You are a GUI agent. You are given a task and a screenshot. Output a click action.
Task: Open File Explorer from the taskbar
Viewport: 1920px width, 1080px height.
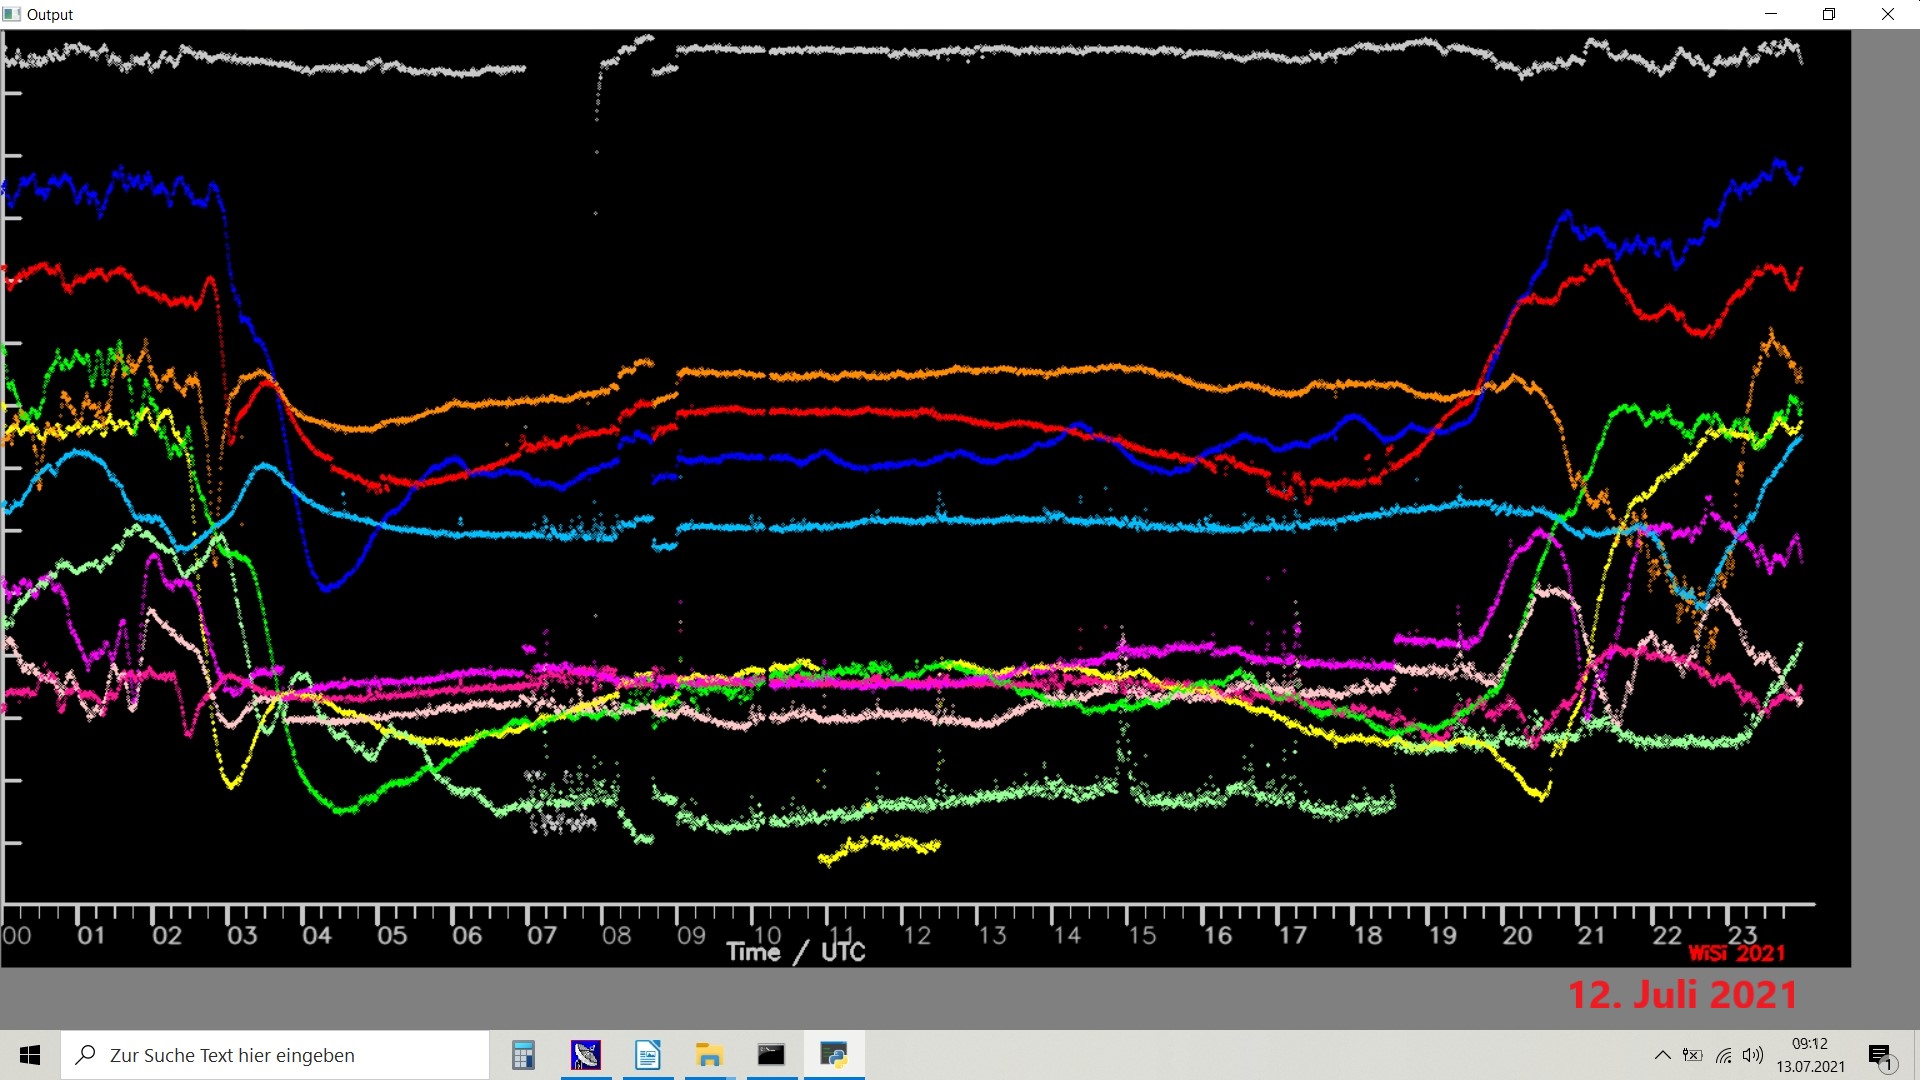[x=710, y=1055]
